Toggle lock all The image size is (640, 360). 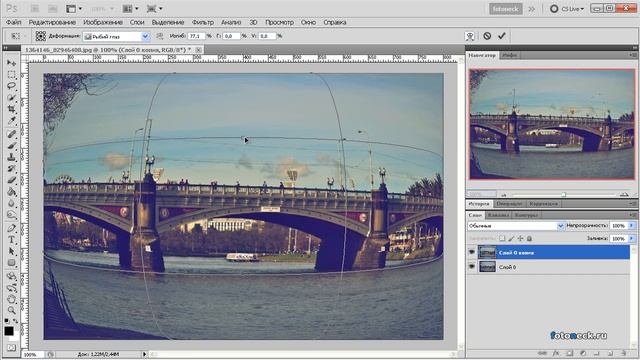coord(529,238)
